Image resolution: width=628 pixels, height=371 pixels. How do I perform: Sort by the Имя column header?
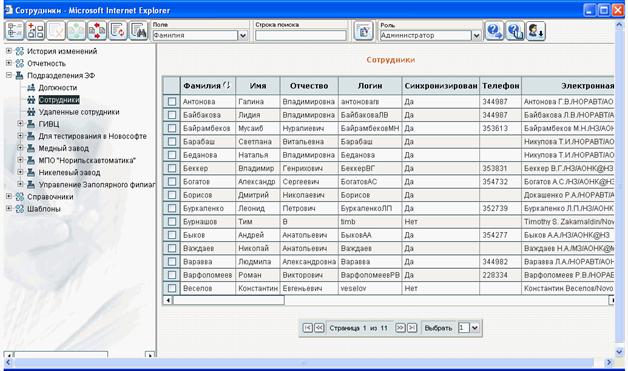point(258,86)
